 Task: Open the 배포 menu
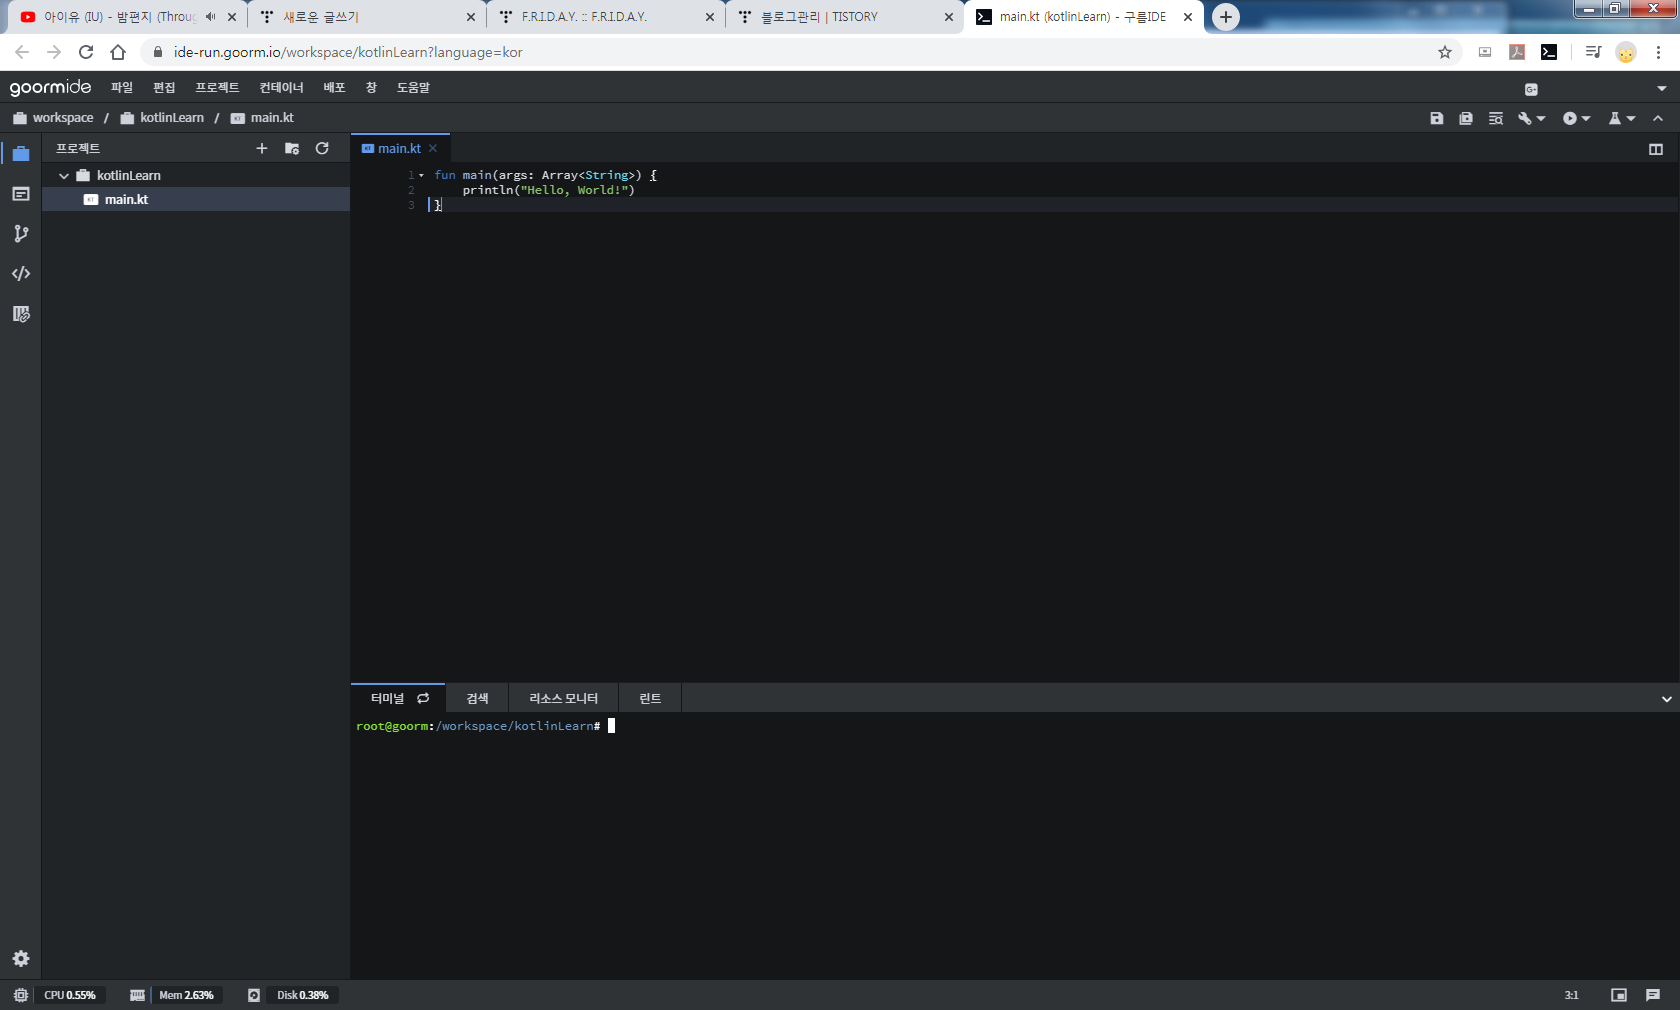pyautogui.click(x=334, y=88)
